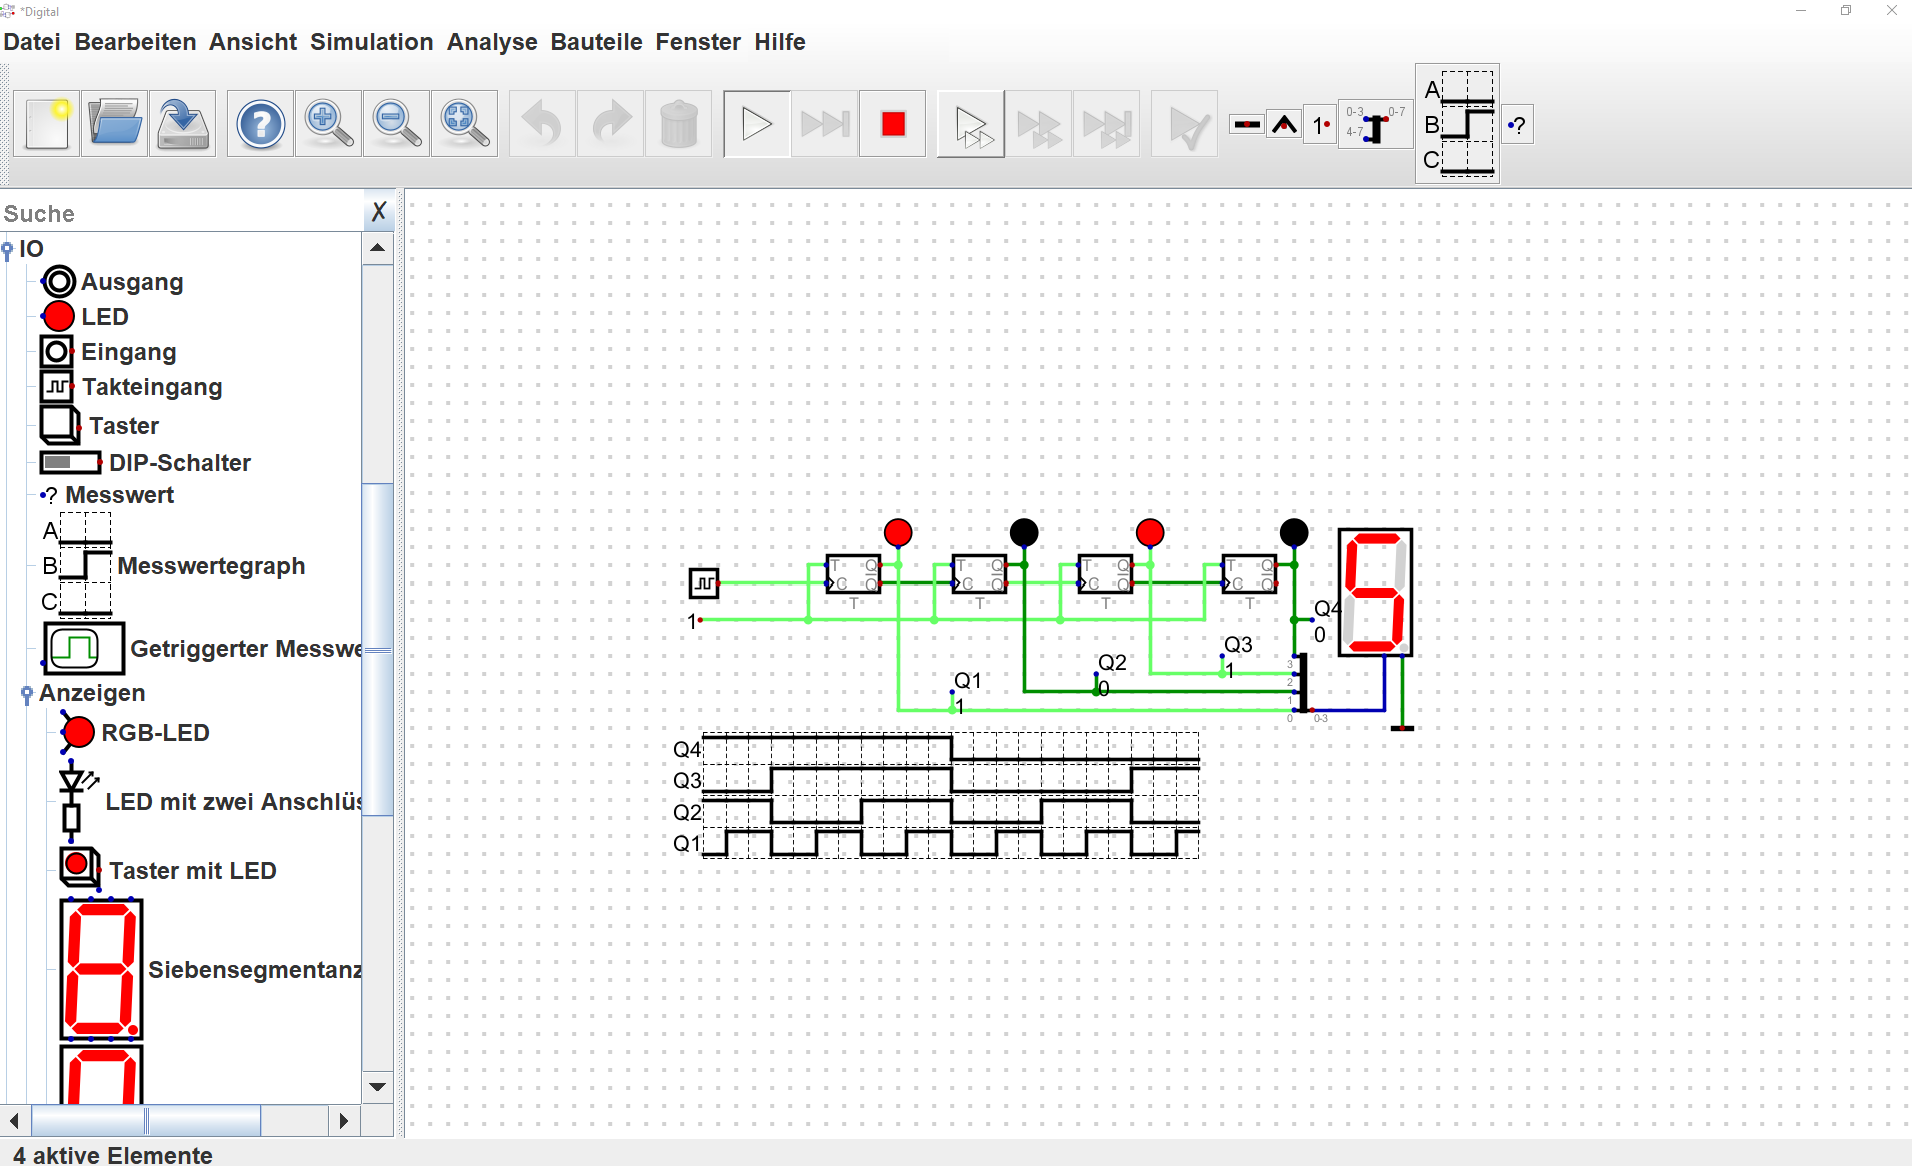Click the trash delete icon
1912x1166 pixels.
click(x=678, y=124)
